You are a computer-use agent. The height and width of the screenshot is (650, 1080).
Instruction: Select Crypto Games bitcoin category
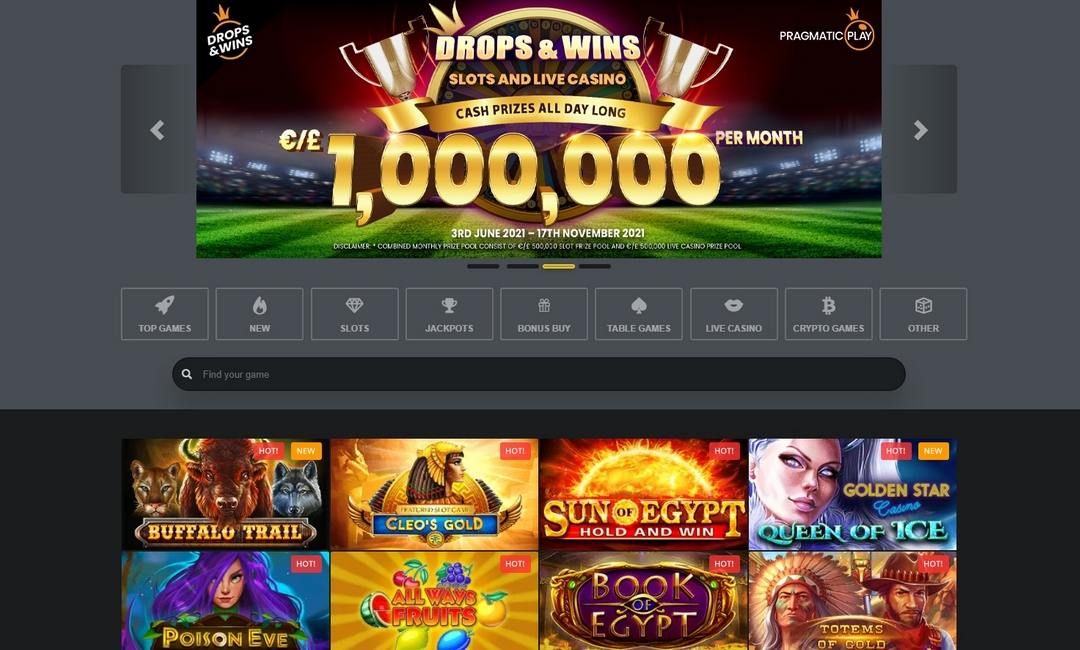click(x=829, y=314)
